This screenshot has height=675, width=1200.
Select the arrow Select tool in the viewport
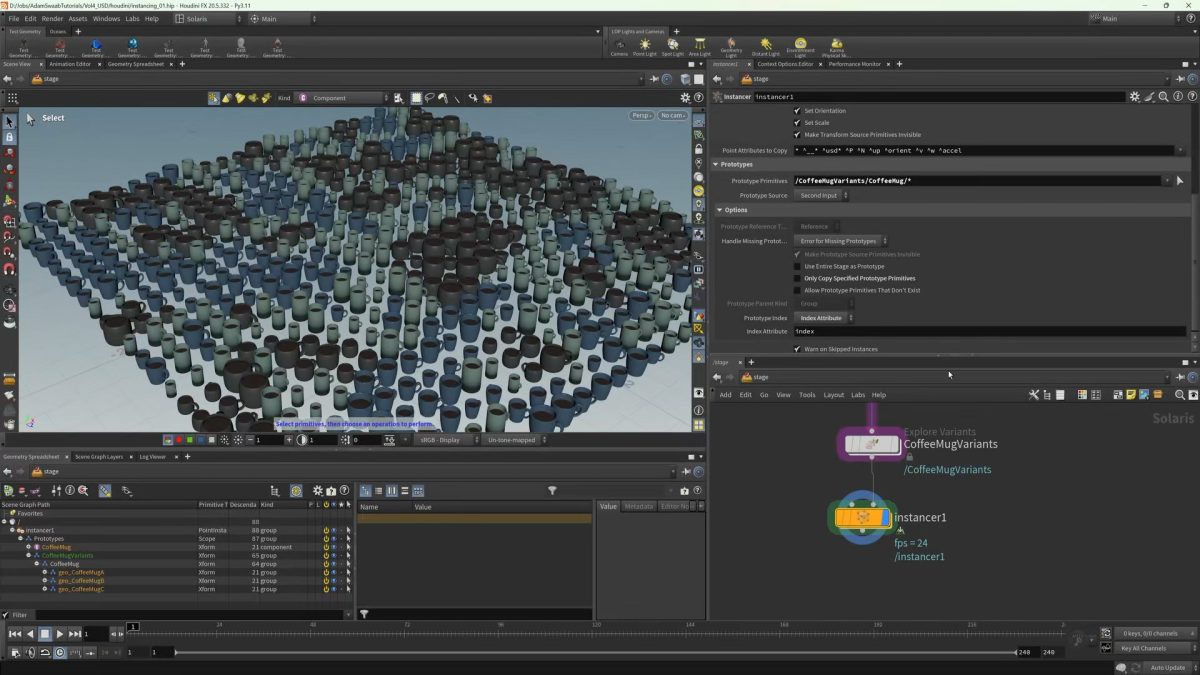[x=10, y=119]
